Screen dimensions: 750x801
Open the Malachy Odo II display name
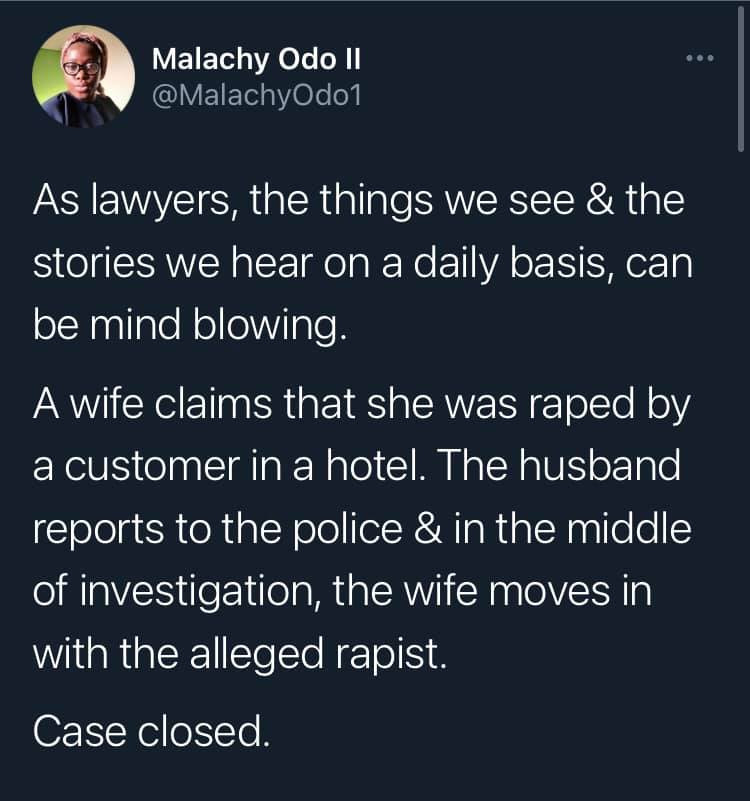[x=256, y=59]
